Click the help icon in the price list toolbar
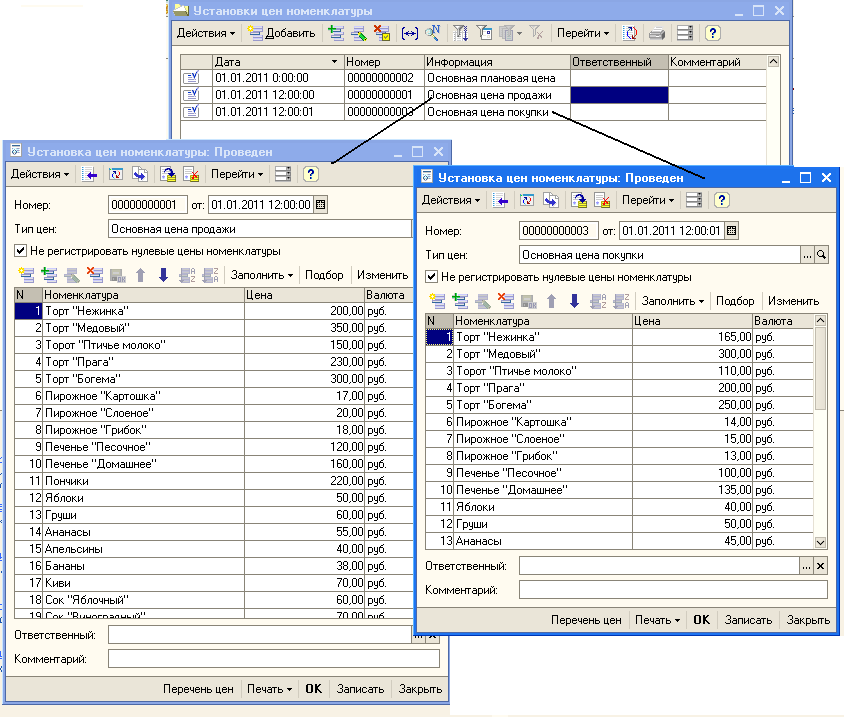Image resolution: width=844 pixels, height=717 pixels. (x=712, y=33)
